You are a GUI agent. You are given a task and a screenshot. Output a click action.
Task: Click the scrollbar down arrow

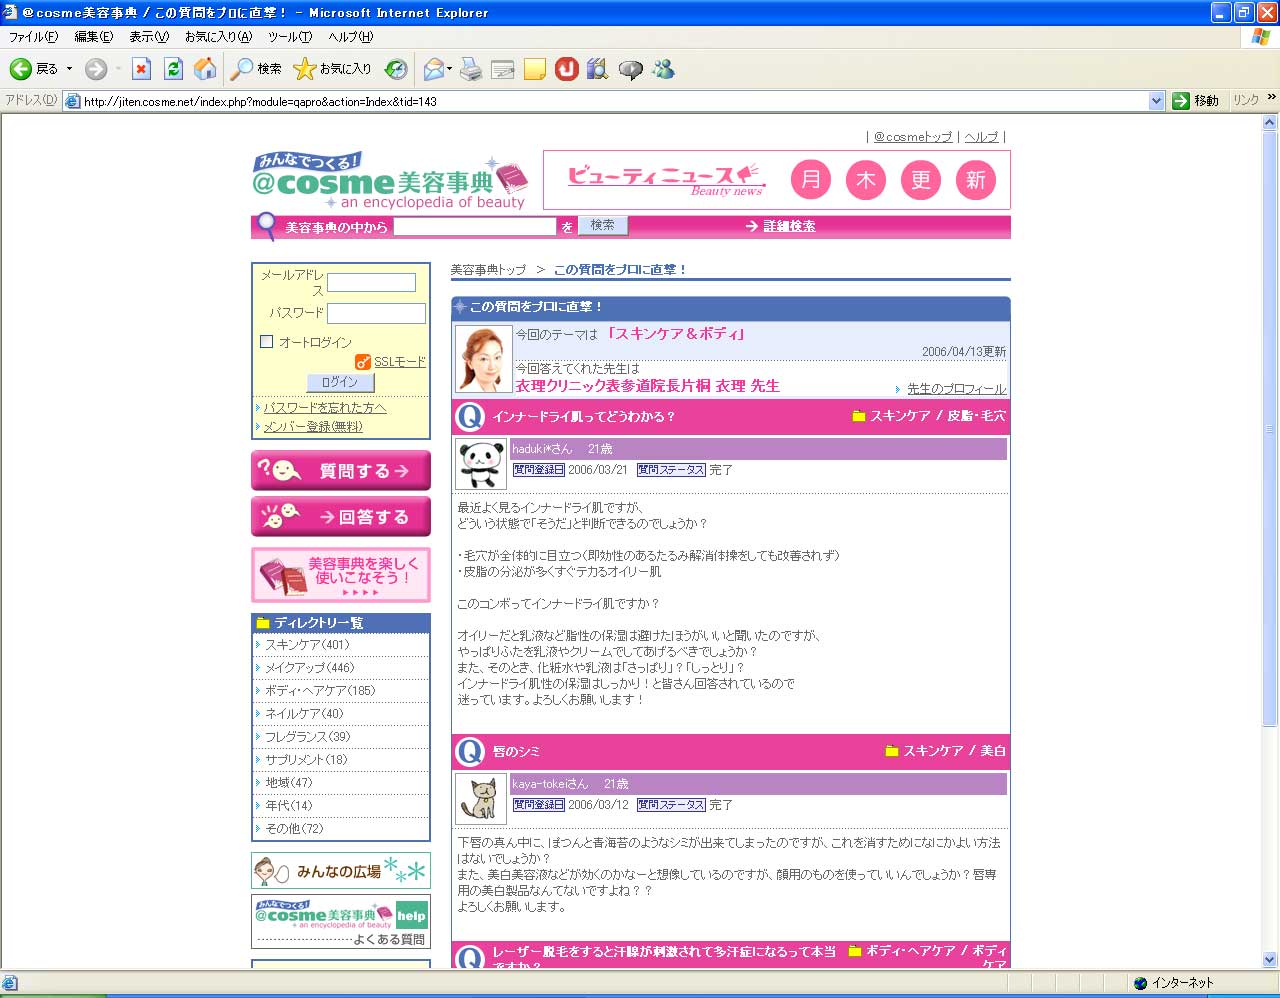(1270, 959)
